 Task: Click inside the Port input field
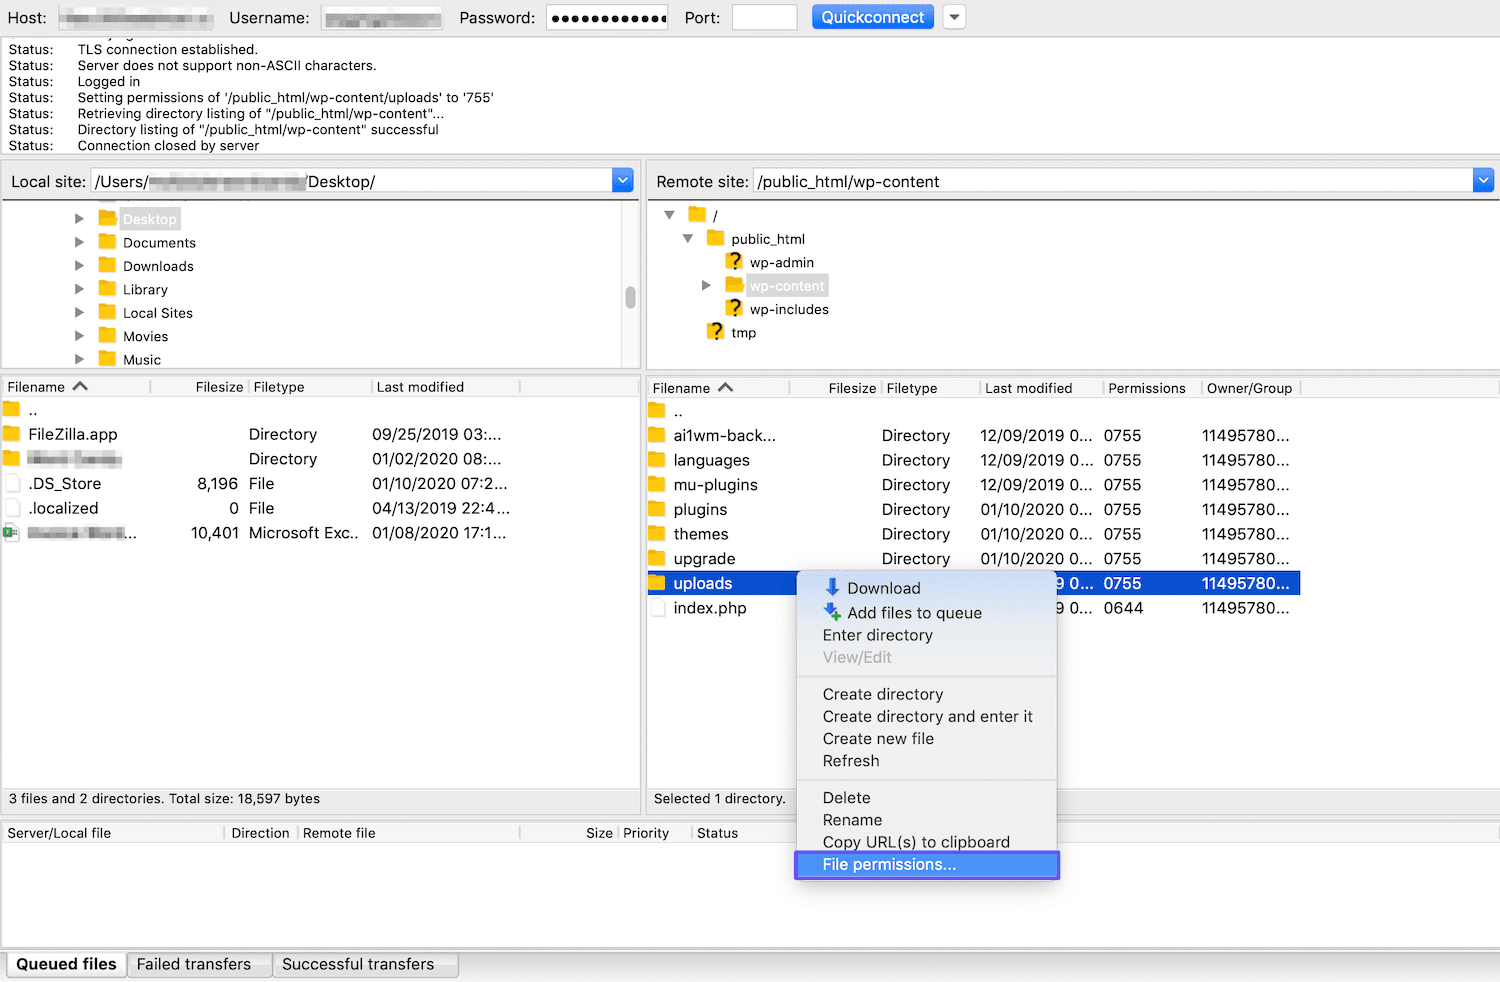764,16
